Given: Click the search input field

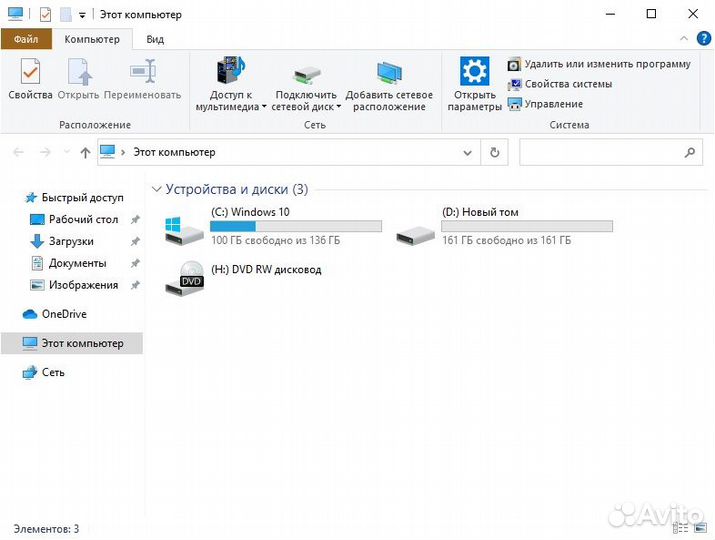Looking at the screenshot, I should 600,153.
